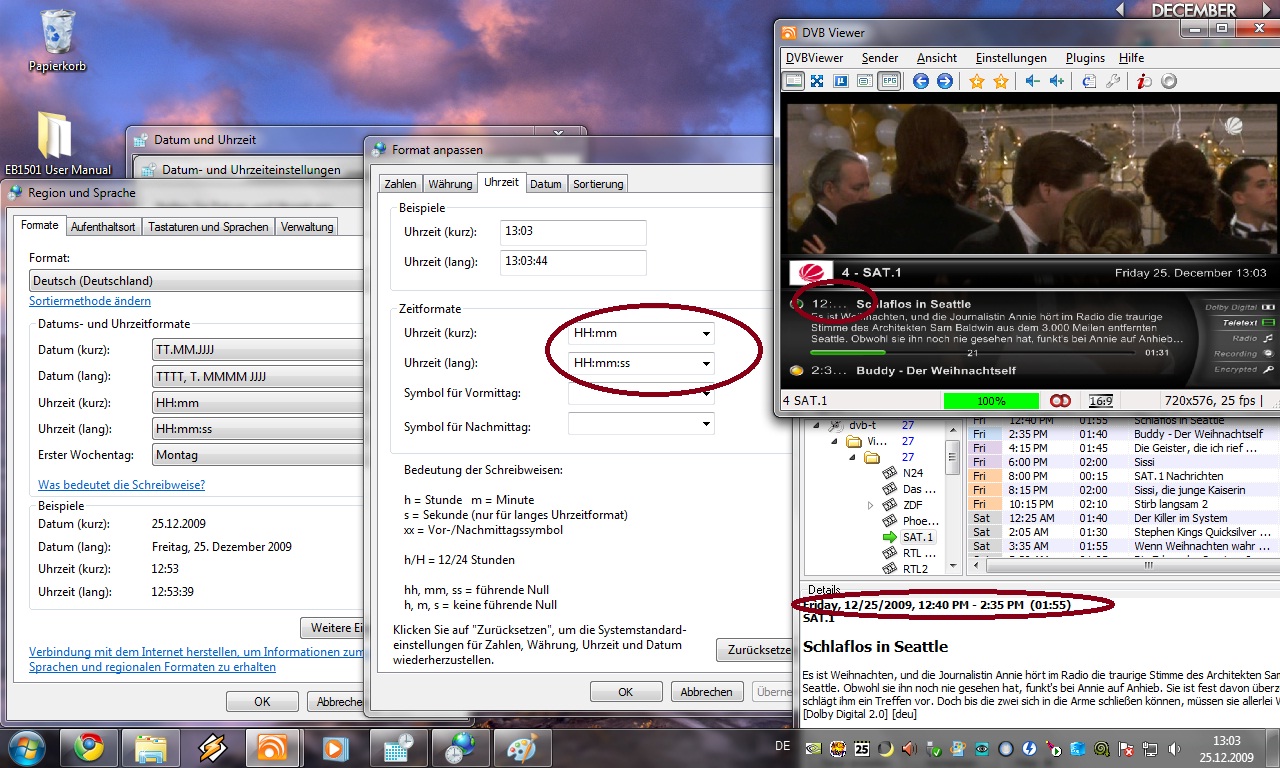
Task: Select 'Sissi' 6:00 PM EPG entry
Action: [1125, 463]
